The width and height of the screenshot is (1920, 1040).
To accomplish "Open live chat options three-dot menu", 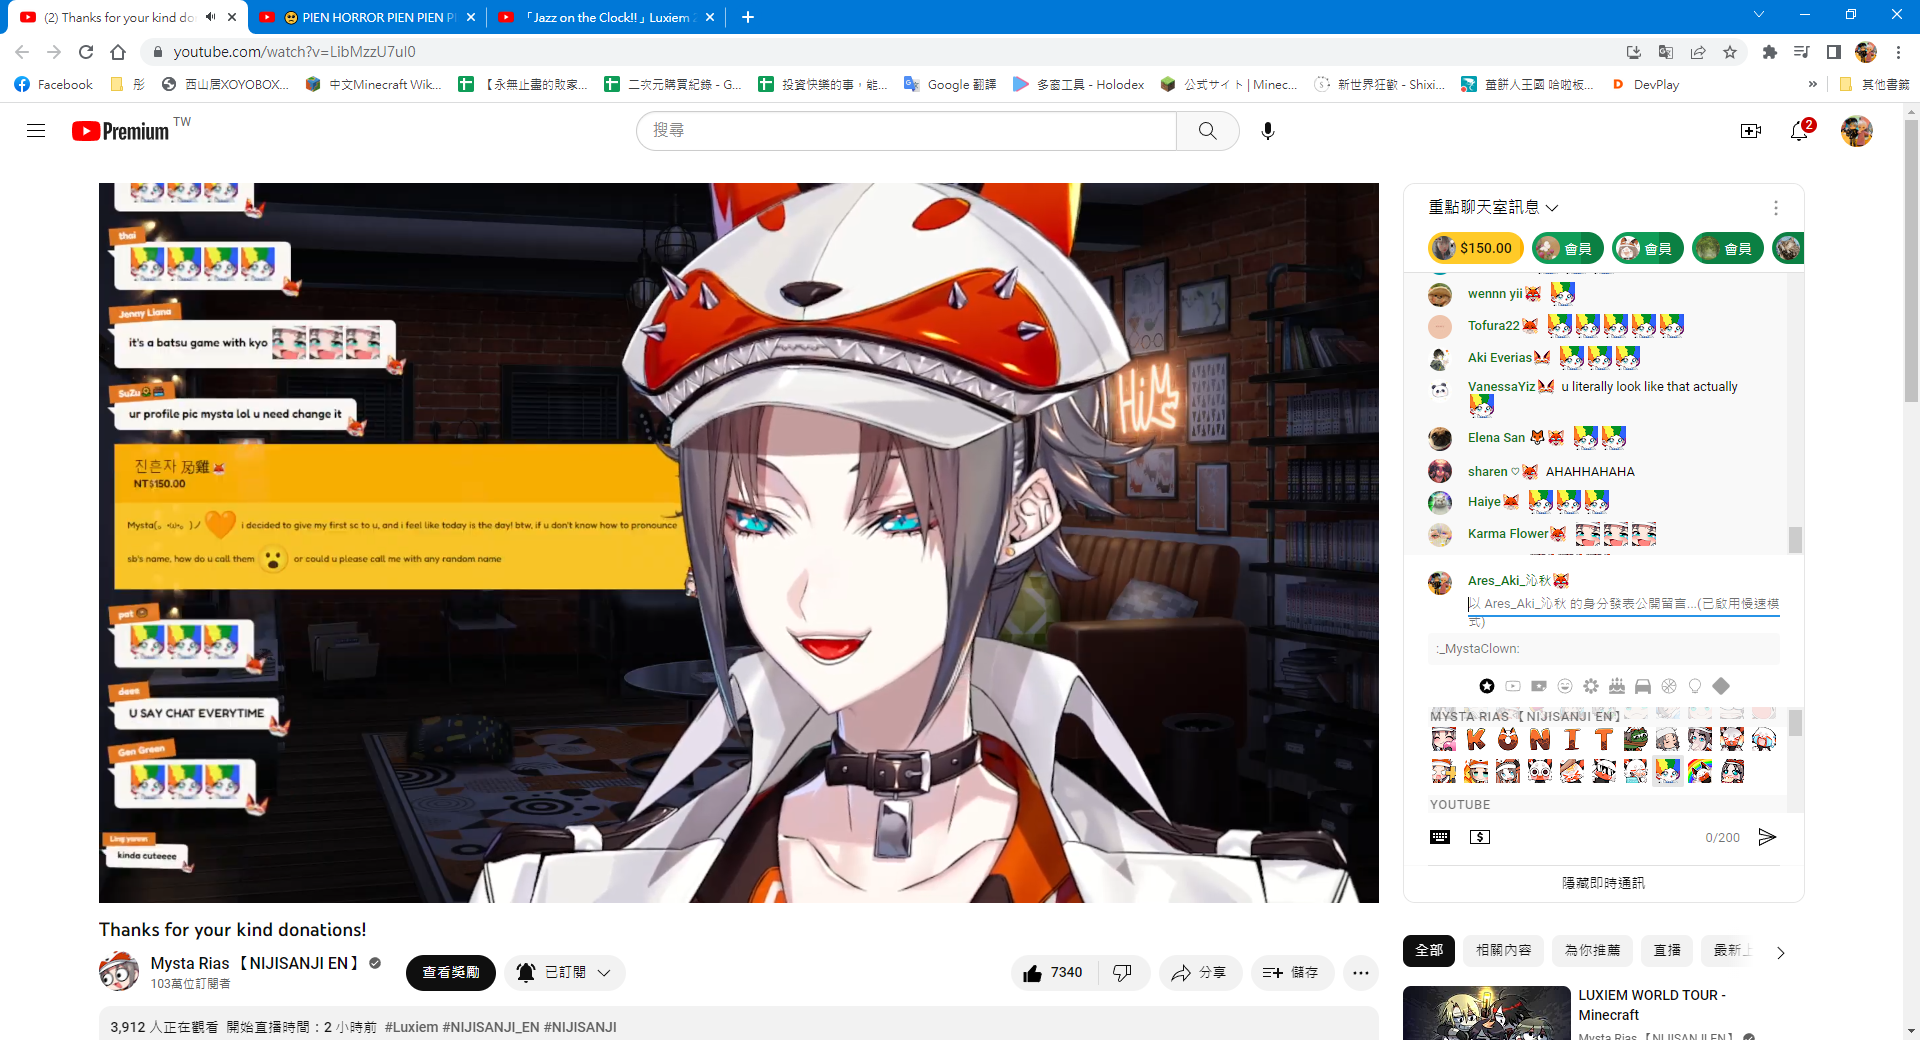I will click(x=1776, y=208).
